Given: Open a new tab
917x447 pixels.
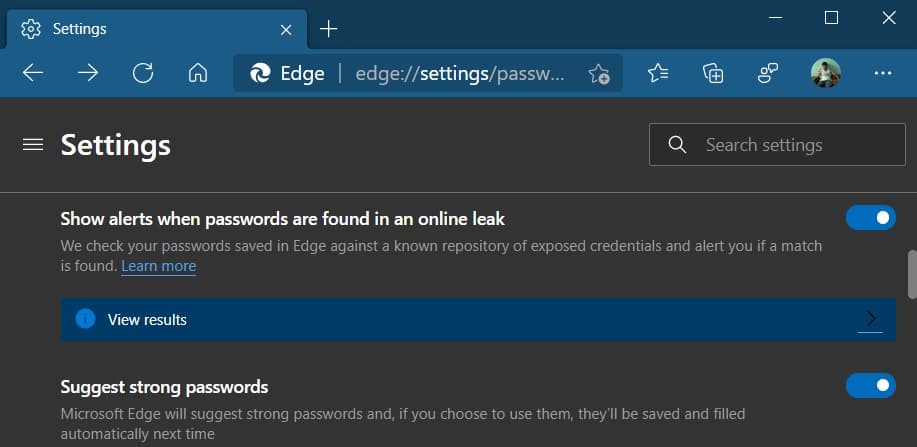Looking at the screenshot, I should (328, 29).
